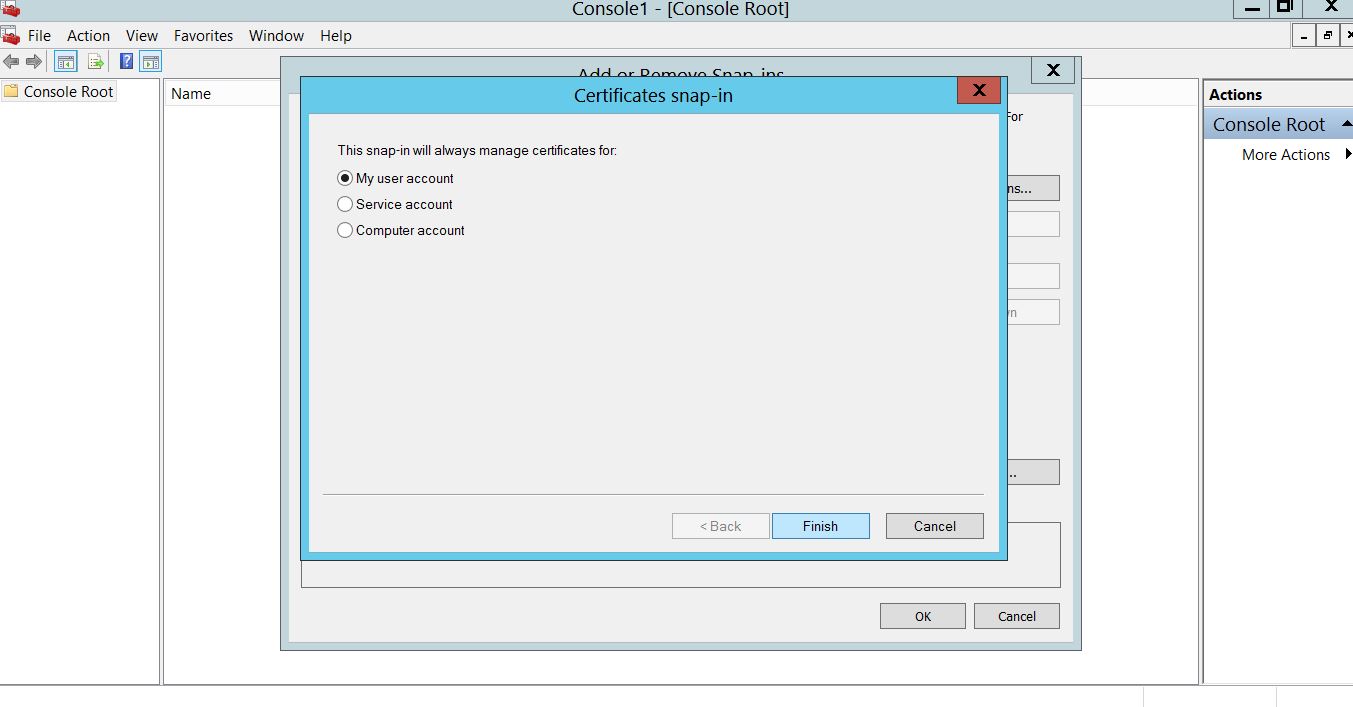Viewport: 1353px width, 707px height.
Task: Close Certificates snap-in with red X
Action: tap(978, 91)
